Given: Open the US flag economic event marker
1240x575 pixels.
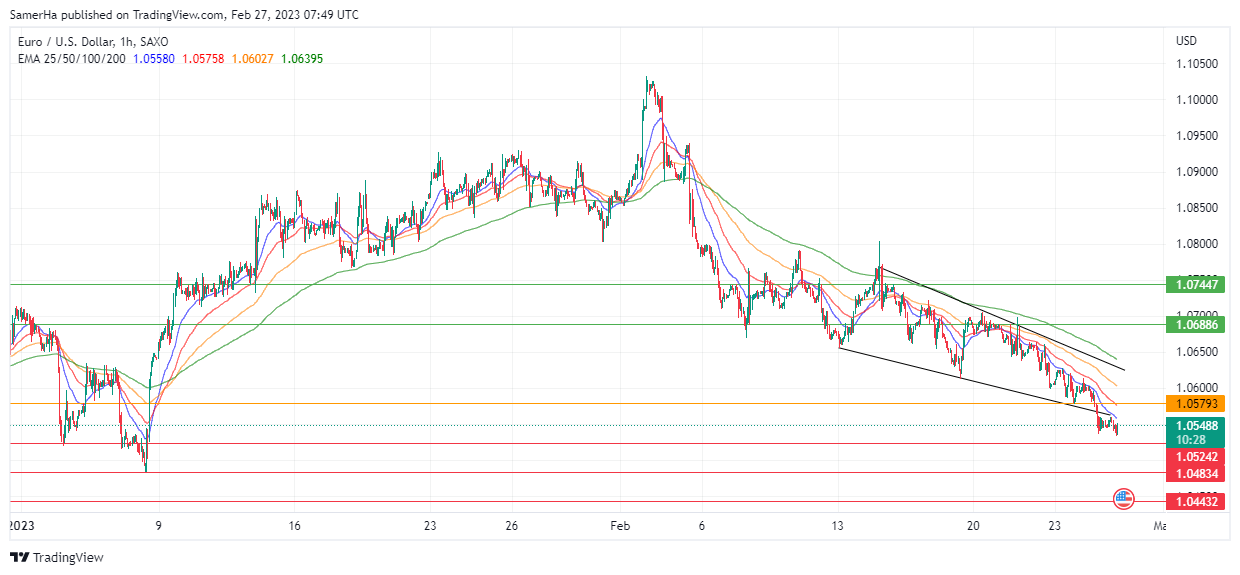Looking at the screenshot, I should 1123,497.
